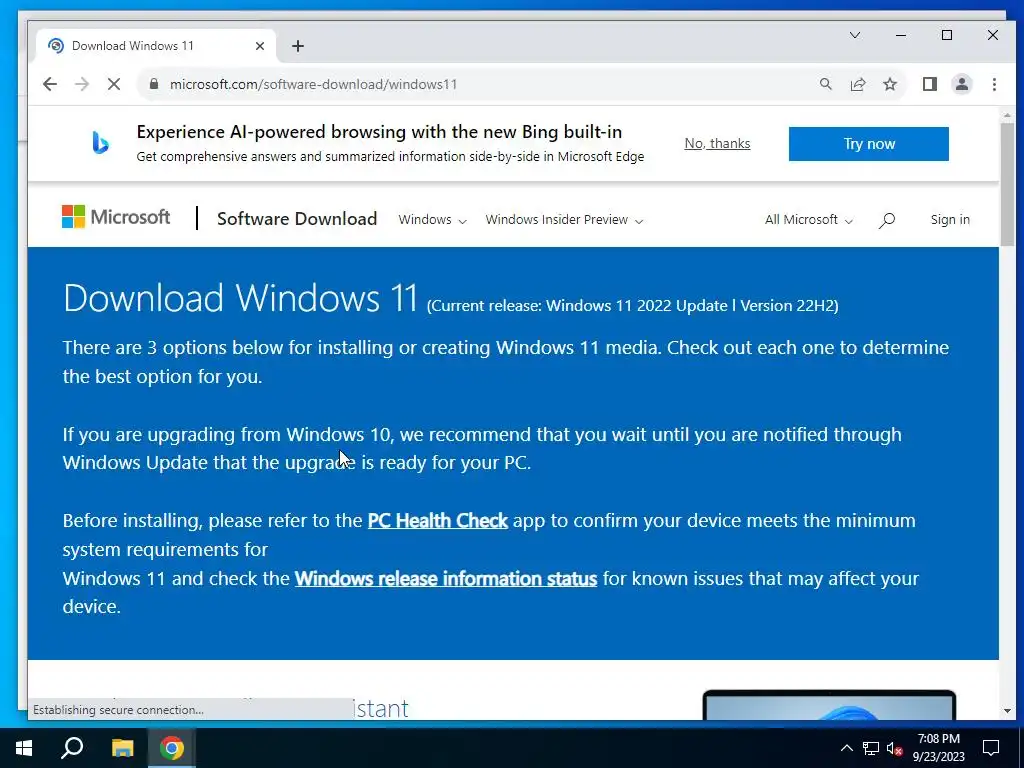Click Chrome icon in taskbar
This screenshot has width=1024, height=768.
point(171,748)
